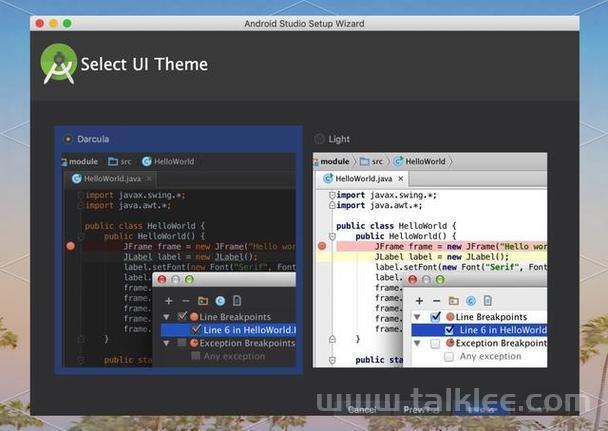
Task: Select the Darcula theme radio button
Action: [x=68, y=139]
